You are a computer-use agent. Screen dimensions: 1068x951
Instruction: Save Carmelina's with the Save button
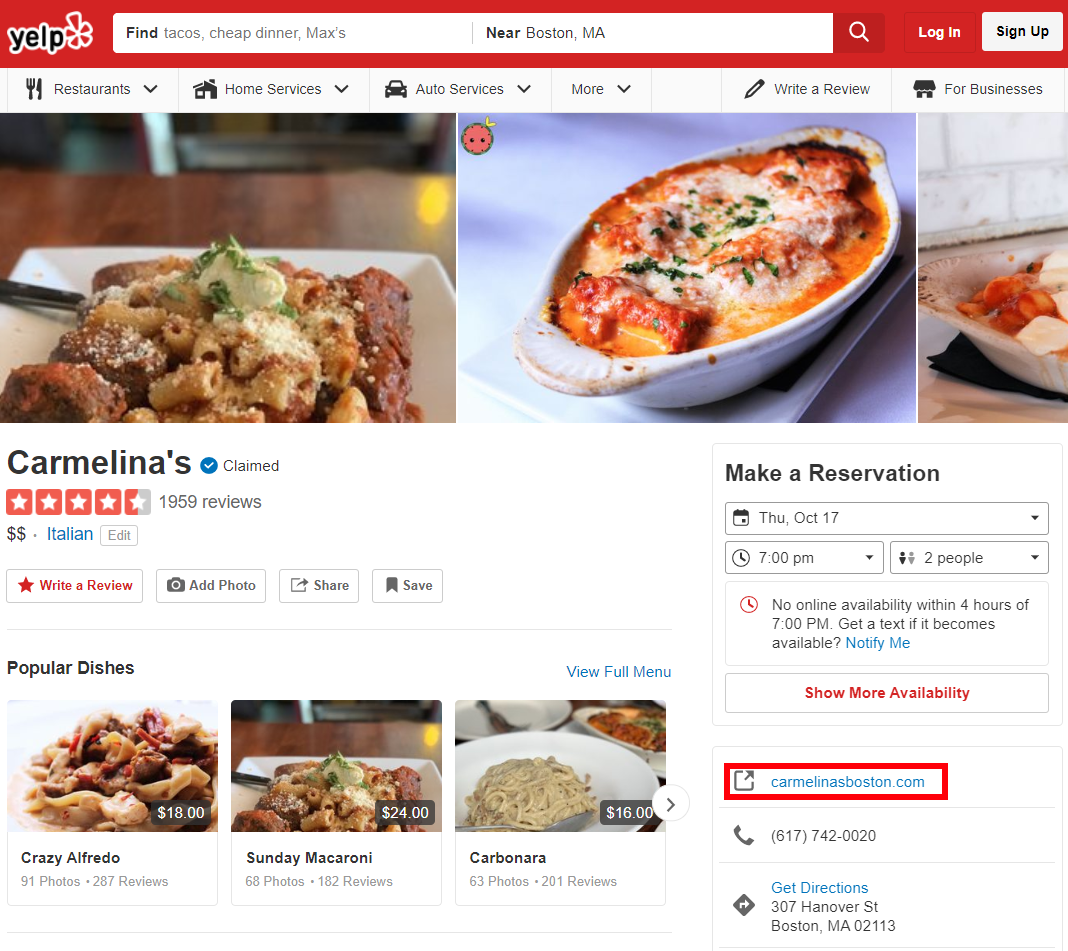click(407, 586)
